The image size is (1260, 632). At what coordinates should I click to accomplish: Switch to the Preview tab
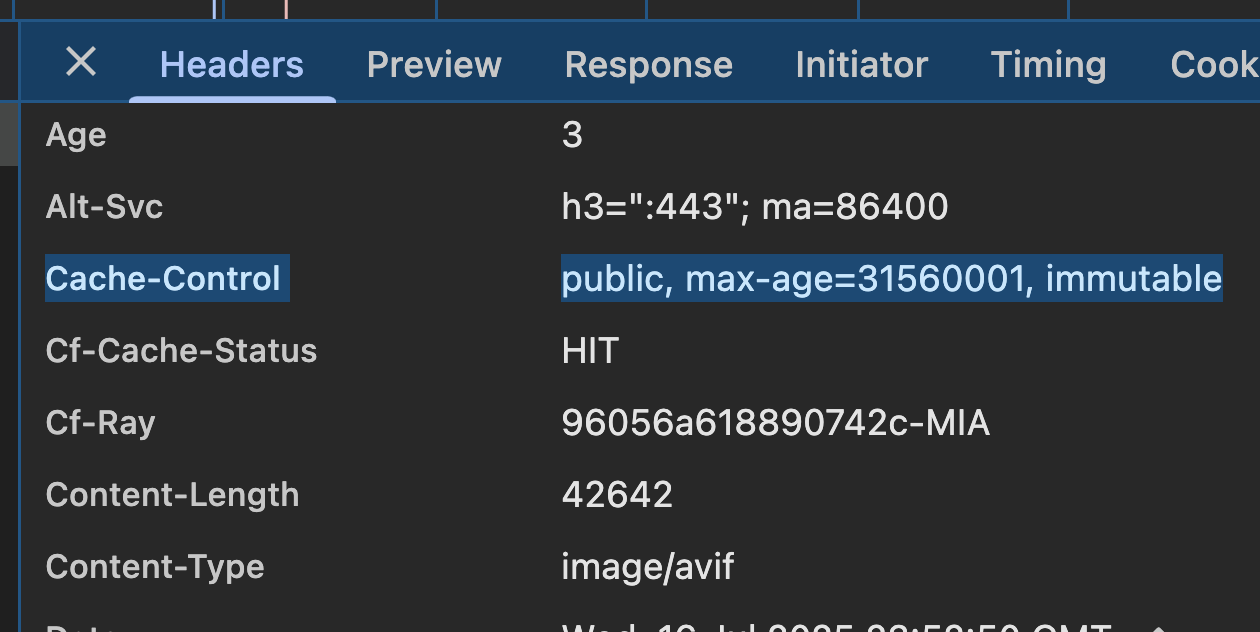click(x=434, y=64)
